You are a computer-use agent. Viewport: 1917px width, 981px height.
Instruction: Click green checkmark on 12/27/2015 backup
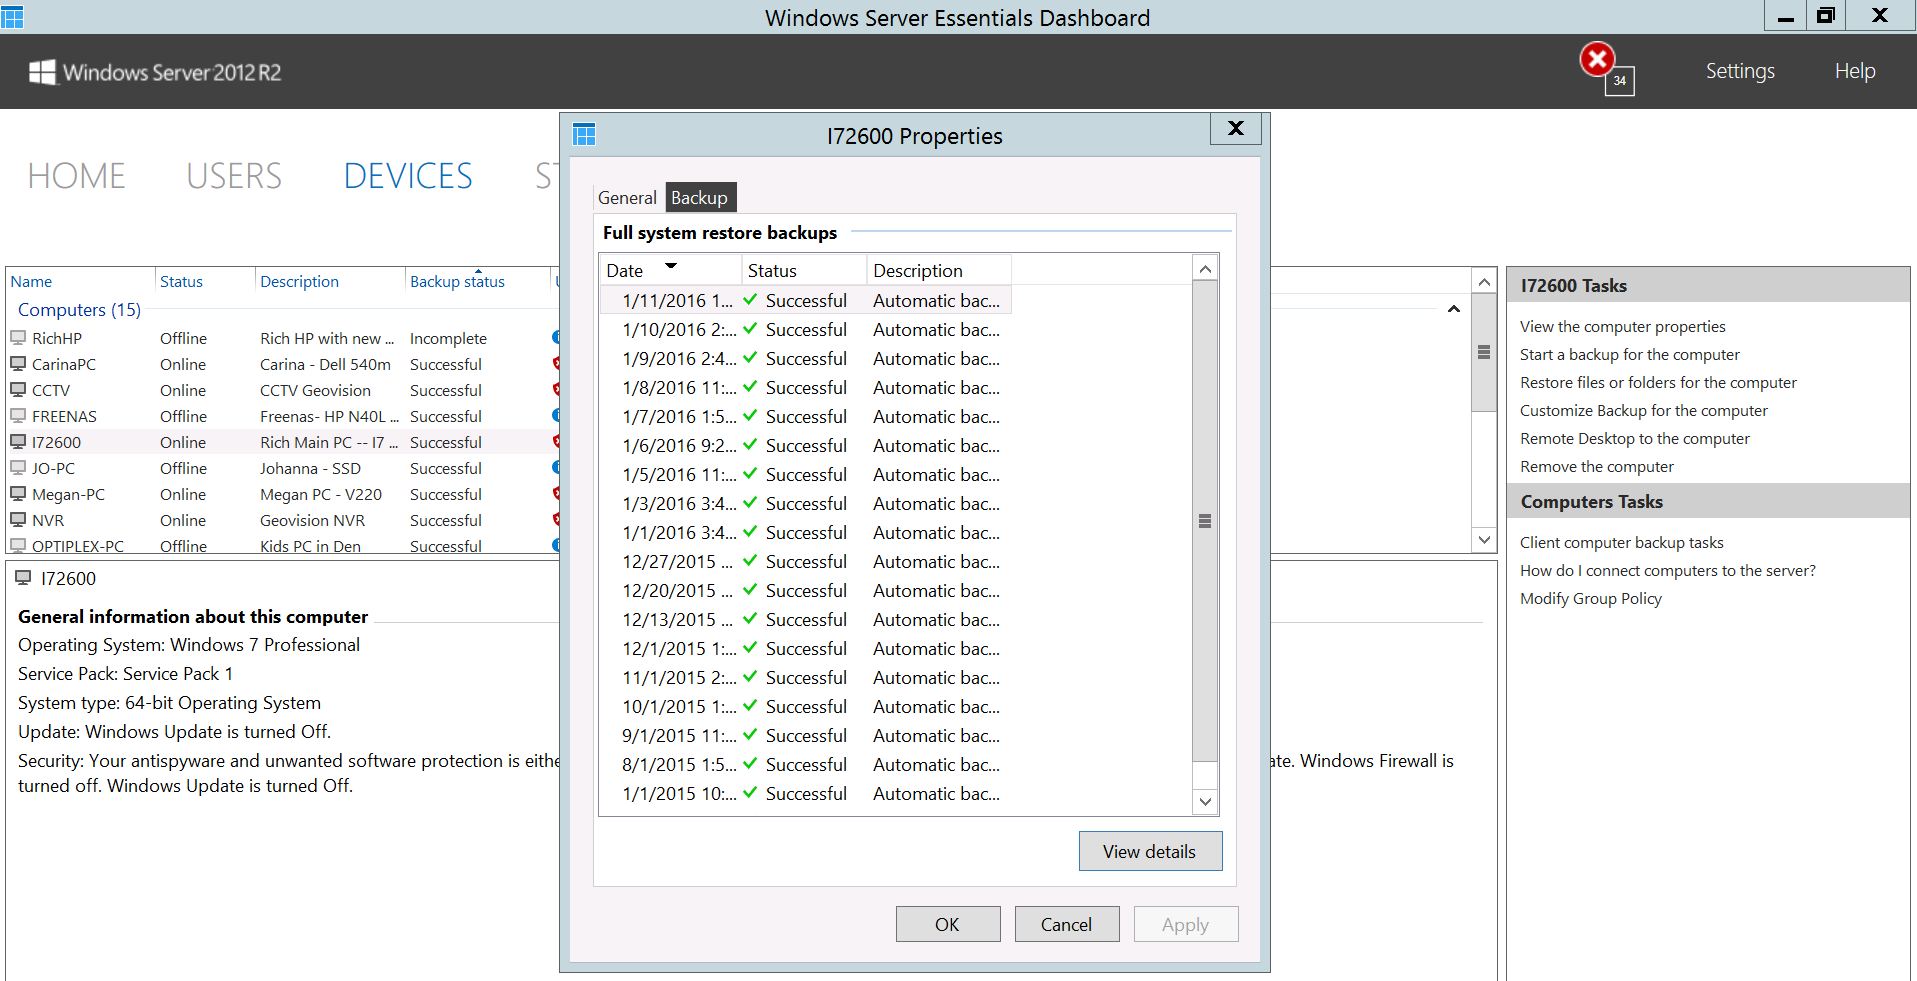pyautogui.click(x=750, y=561)
